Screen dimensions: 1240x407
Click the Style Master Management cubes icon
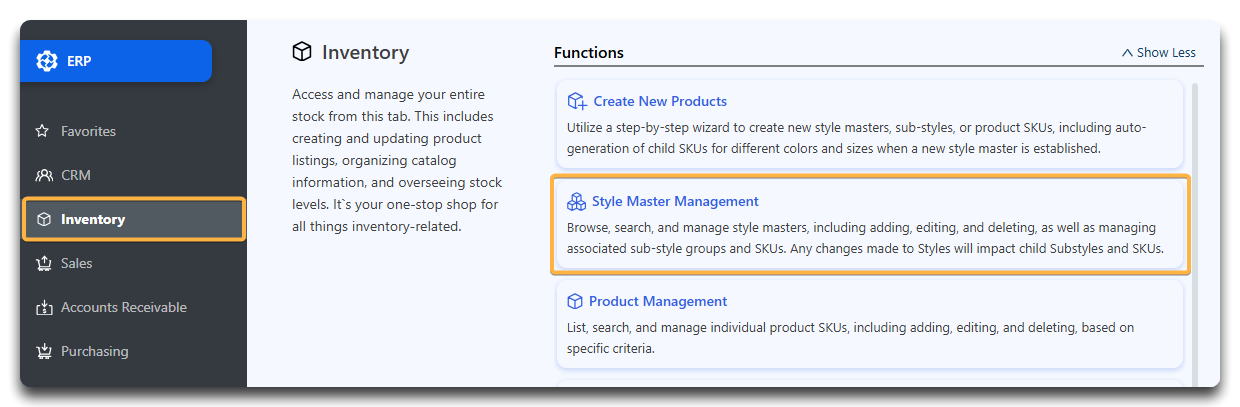point(576,202)
